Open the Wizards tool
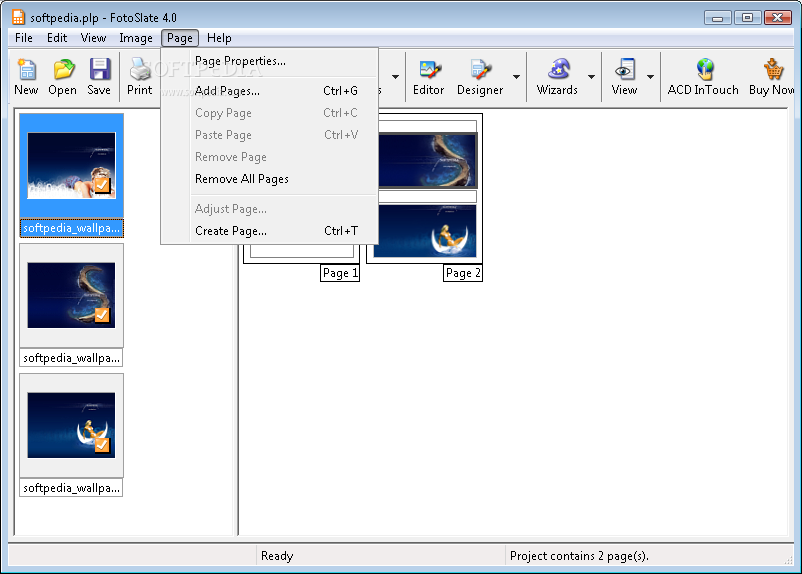The width and height of the screenshot is (802, 574). 557,77
